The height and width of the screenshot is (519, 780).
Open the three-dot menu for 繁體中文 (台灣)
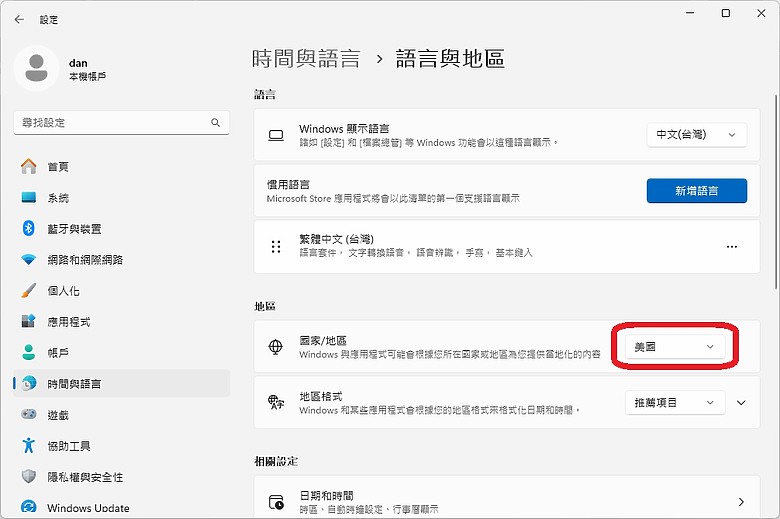pos(732,247)
